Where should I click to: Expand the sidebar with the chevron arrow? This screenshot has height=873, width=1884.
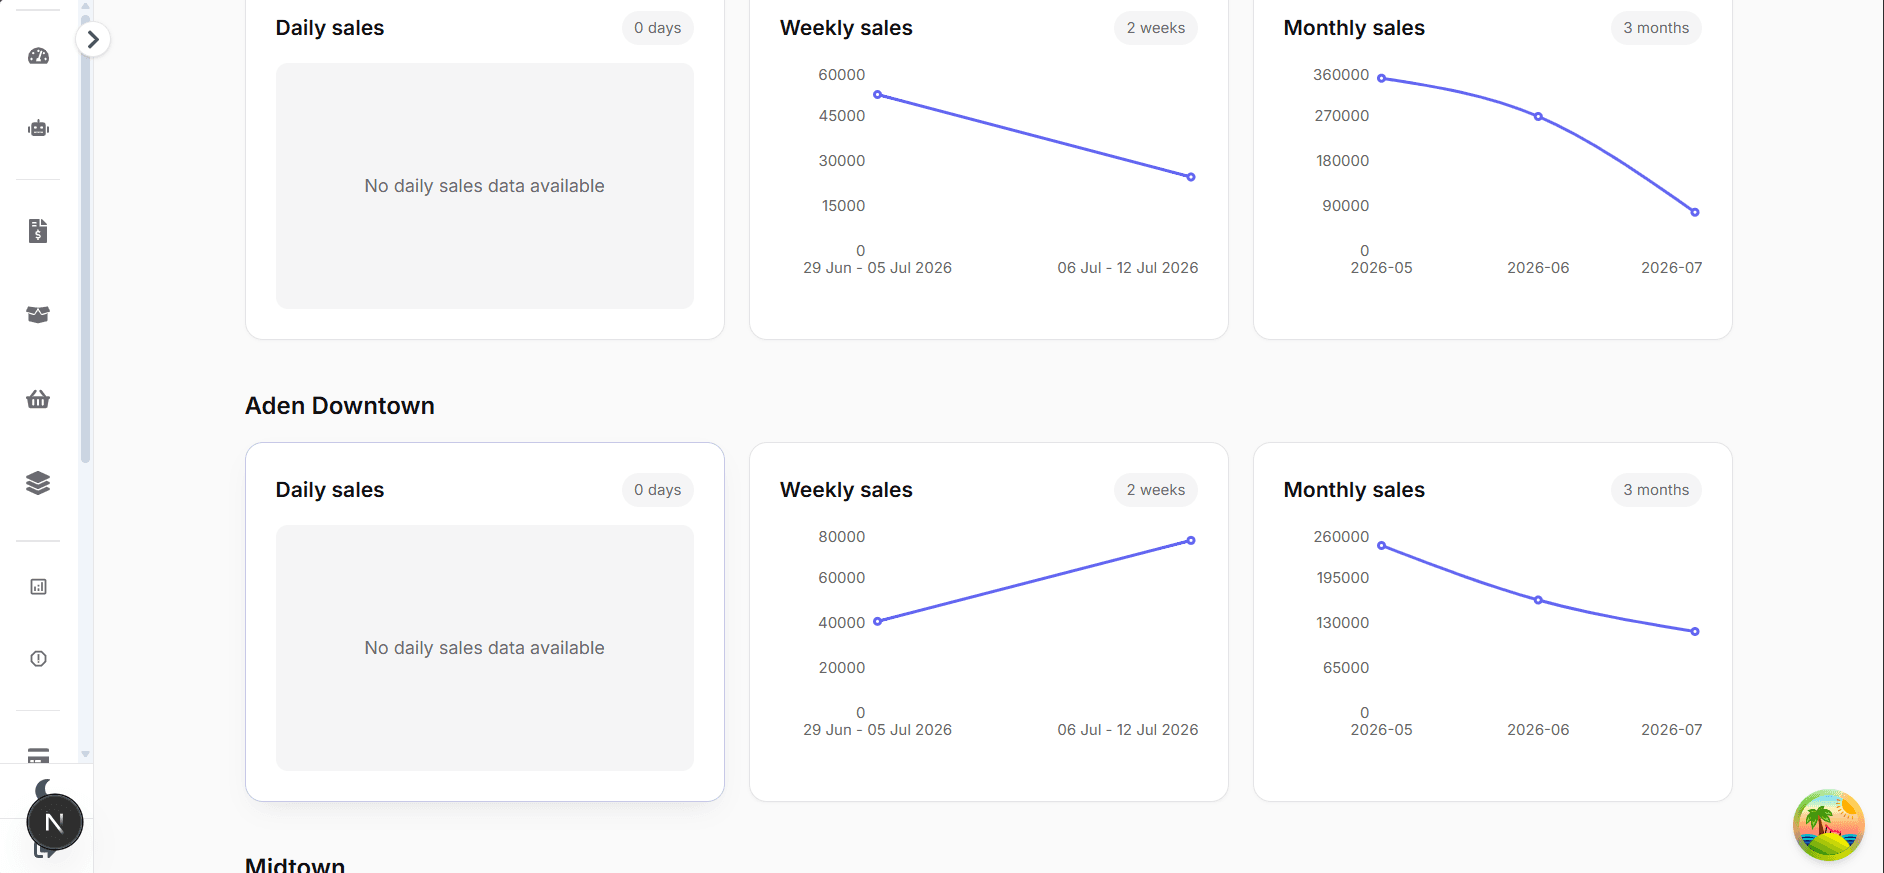[93, 39]
